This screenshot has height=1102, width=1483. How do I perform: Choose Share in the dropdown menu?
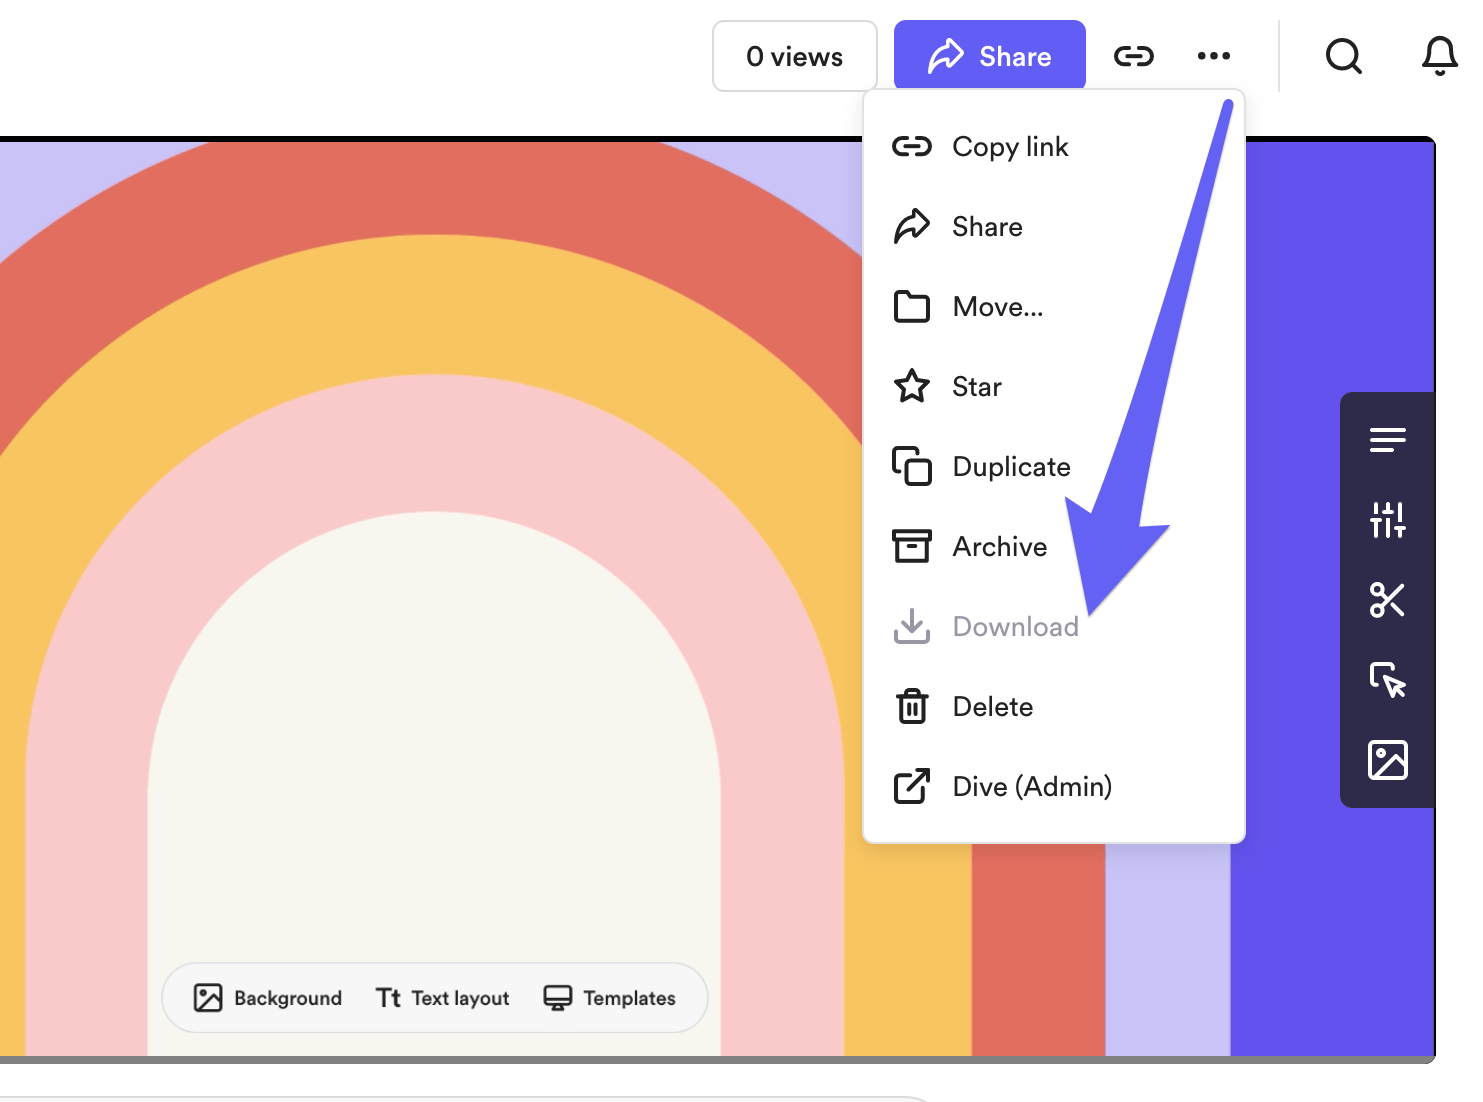986,227
